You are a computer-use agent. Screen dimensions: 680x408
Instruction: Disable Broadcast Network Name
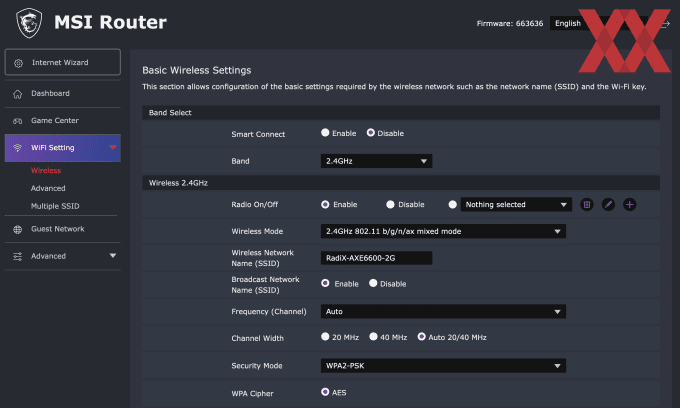point(373,283)
